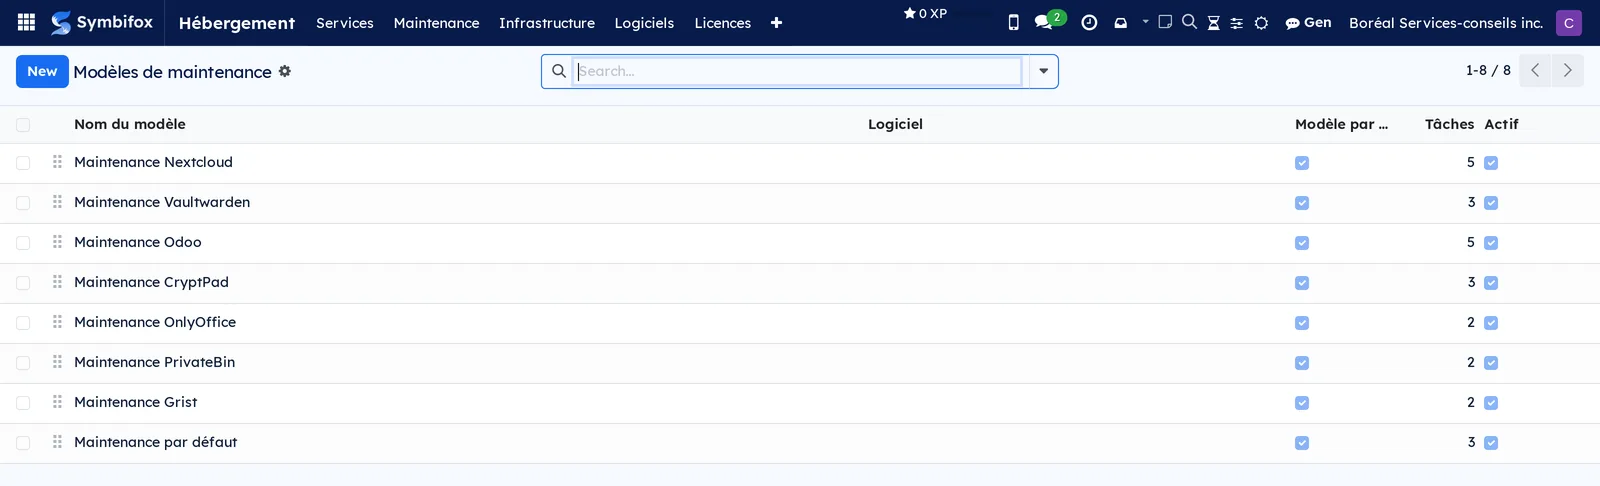The width and height of the screenshot is (1600, 486).
Task: Switch company Boréal Services-conseils inc.
Action: (1446, 23)
